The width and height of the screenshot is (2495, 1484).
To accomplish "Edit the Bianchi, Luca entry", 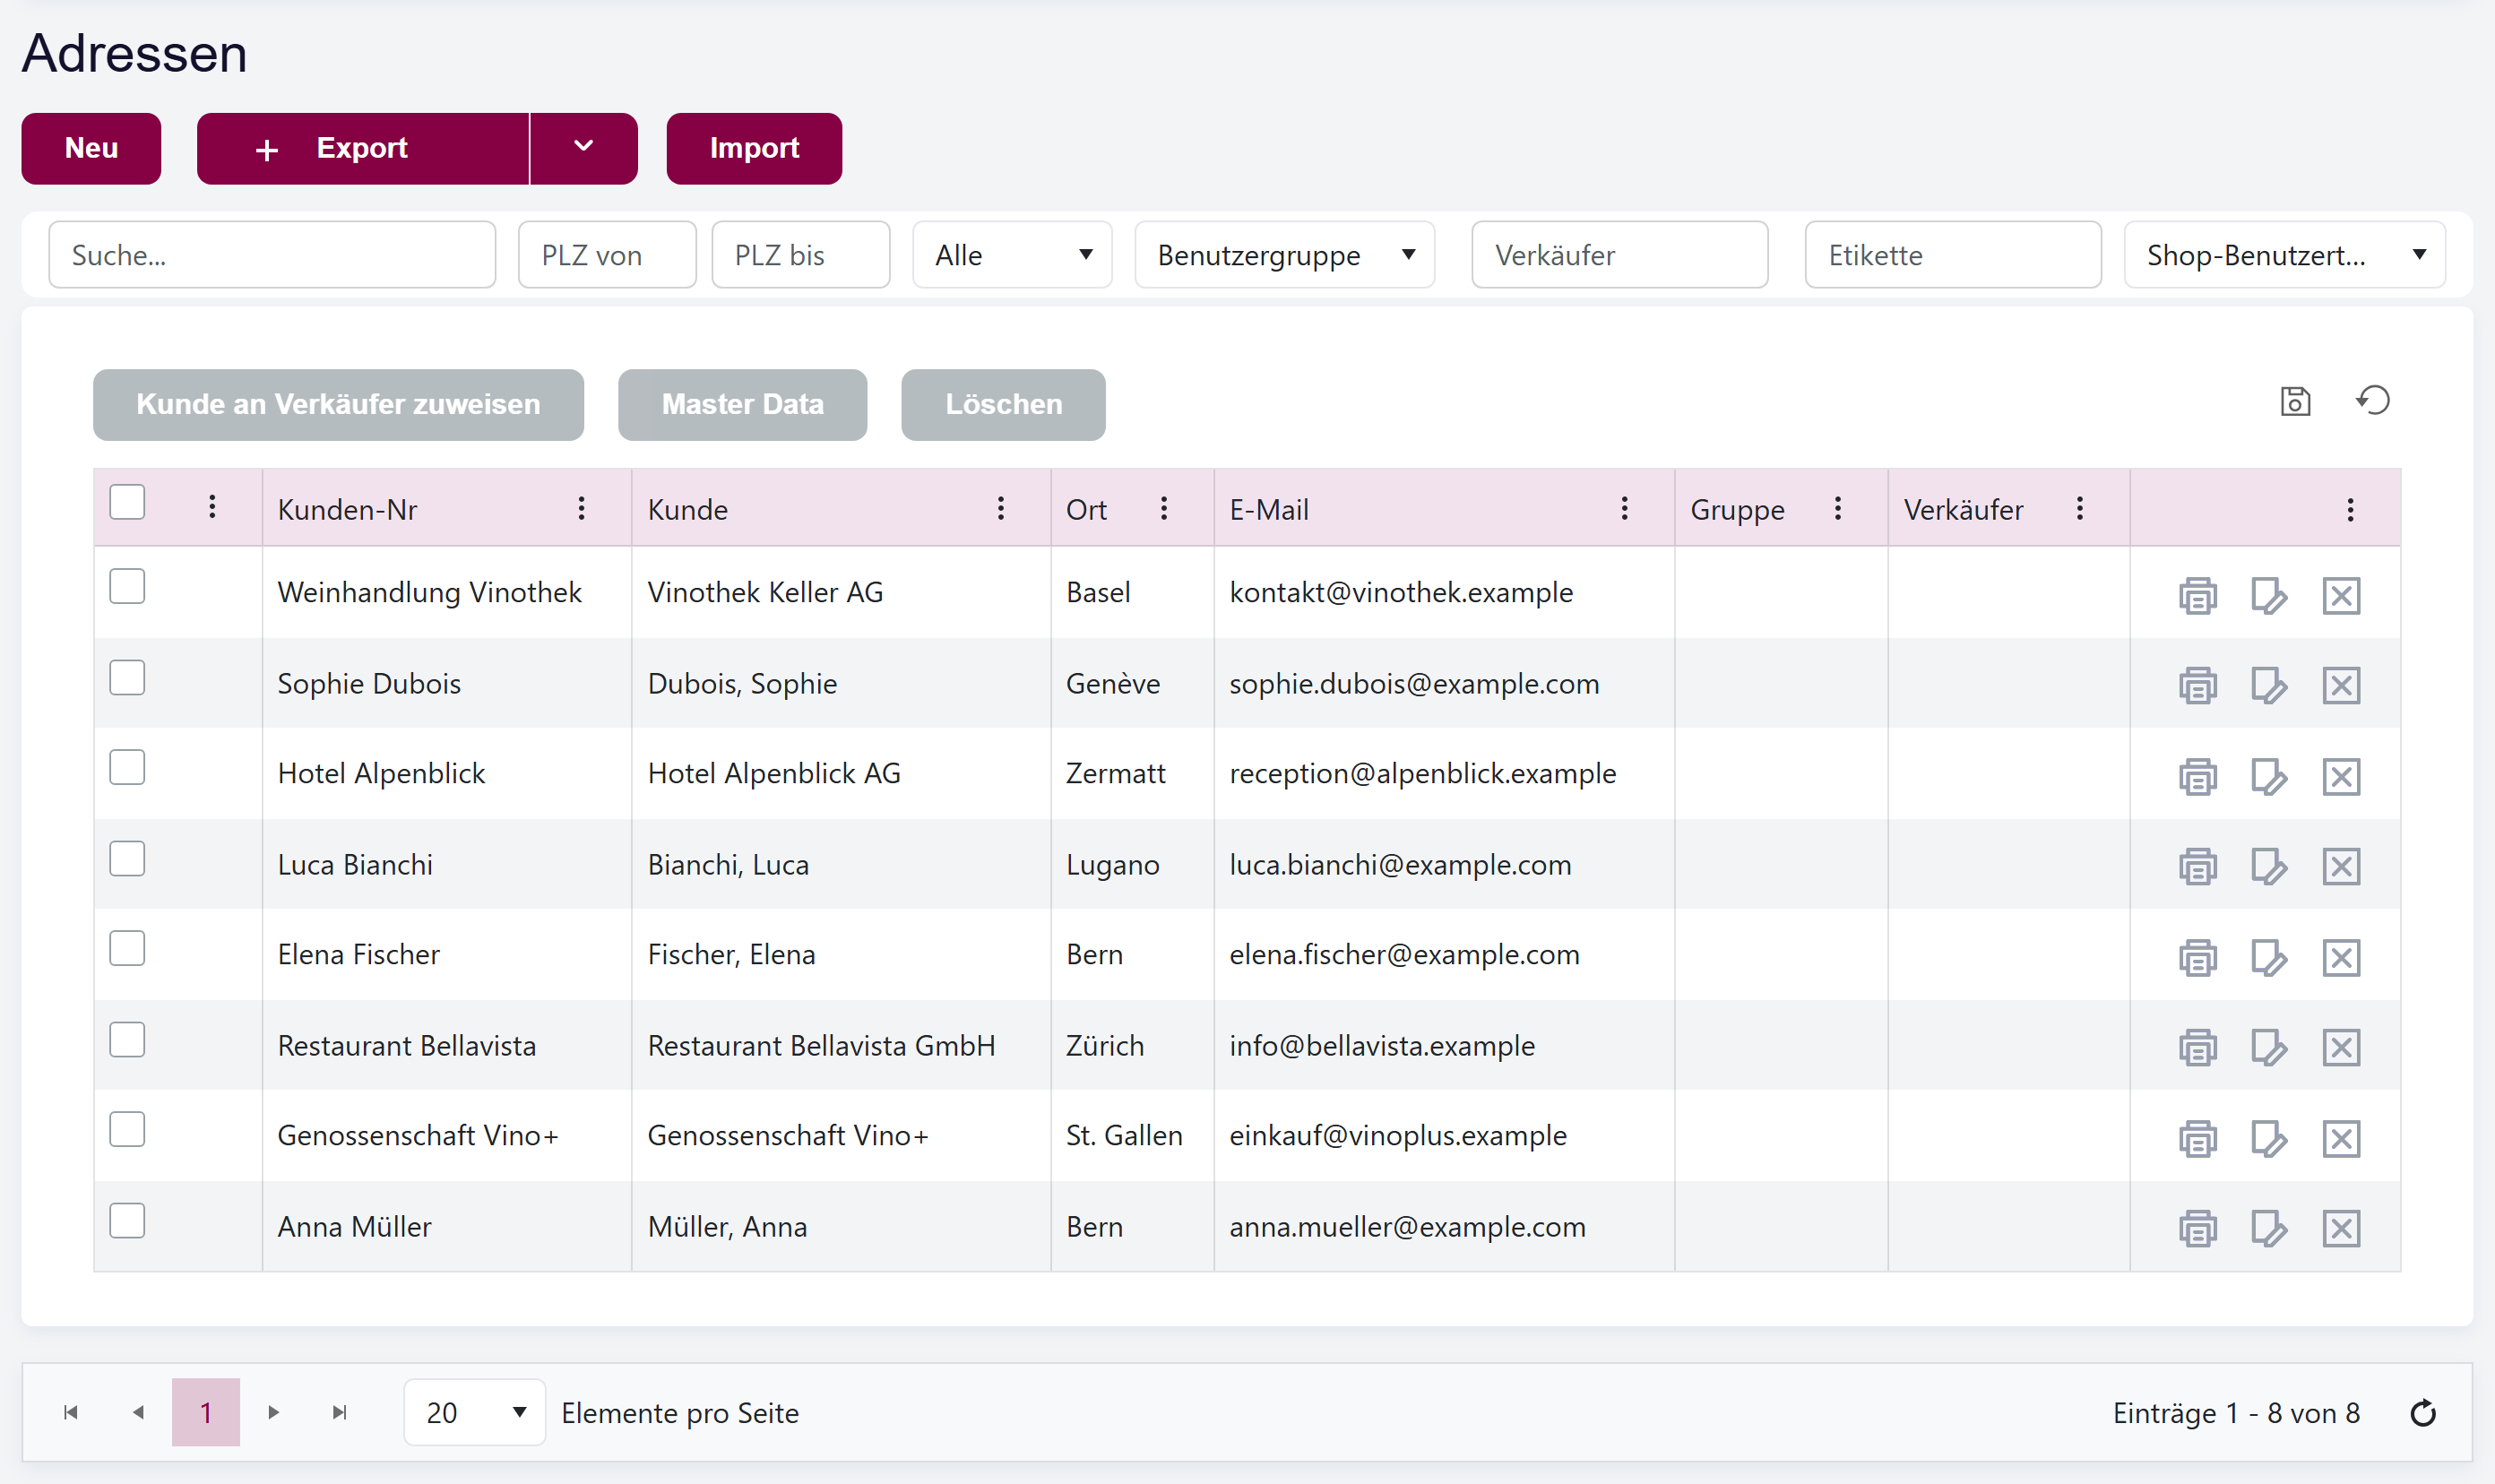I will click(2269, 867).
